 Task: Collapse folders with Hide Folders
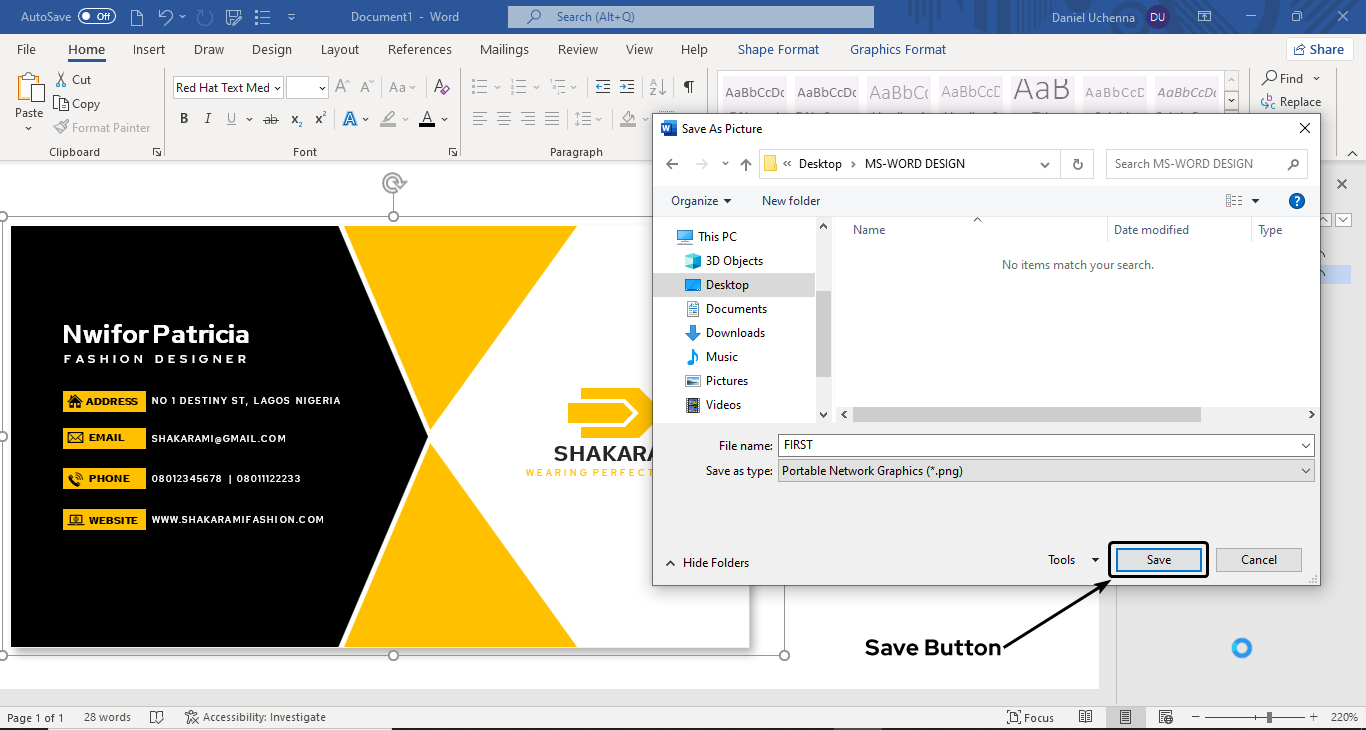(707, 563)
